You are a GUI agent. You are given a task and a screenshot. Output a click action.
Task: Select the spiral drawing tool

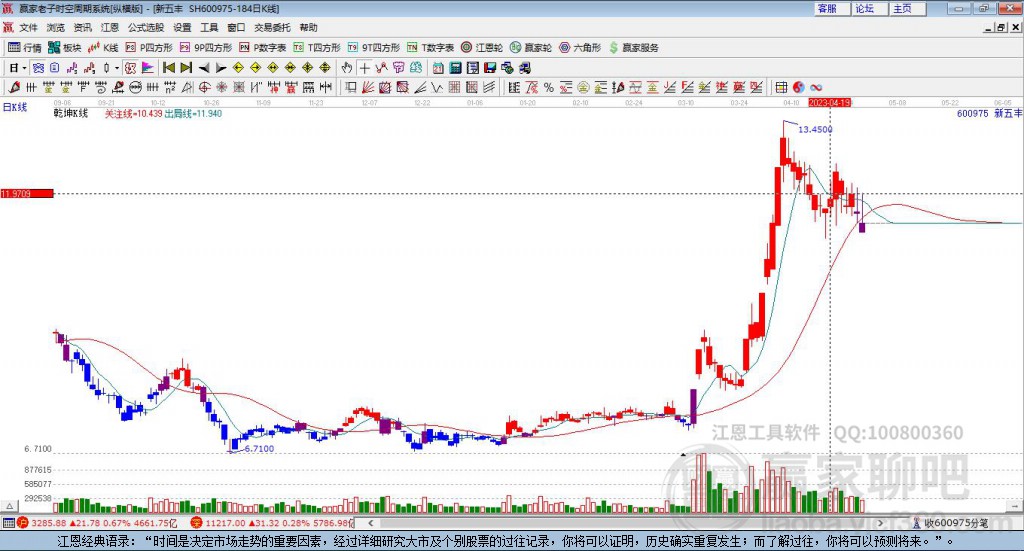coord(101,87)
